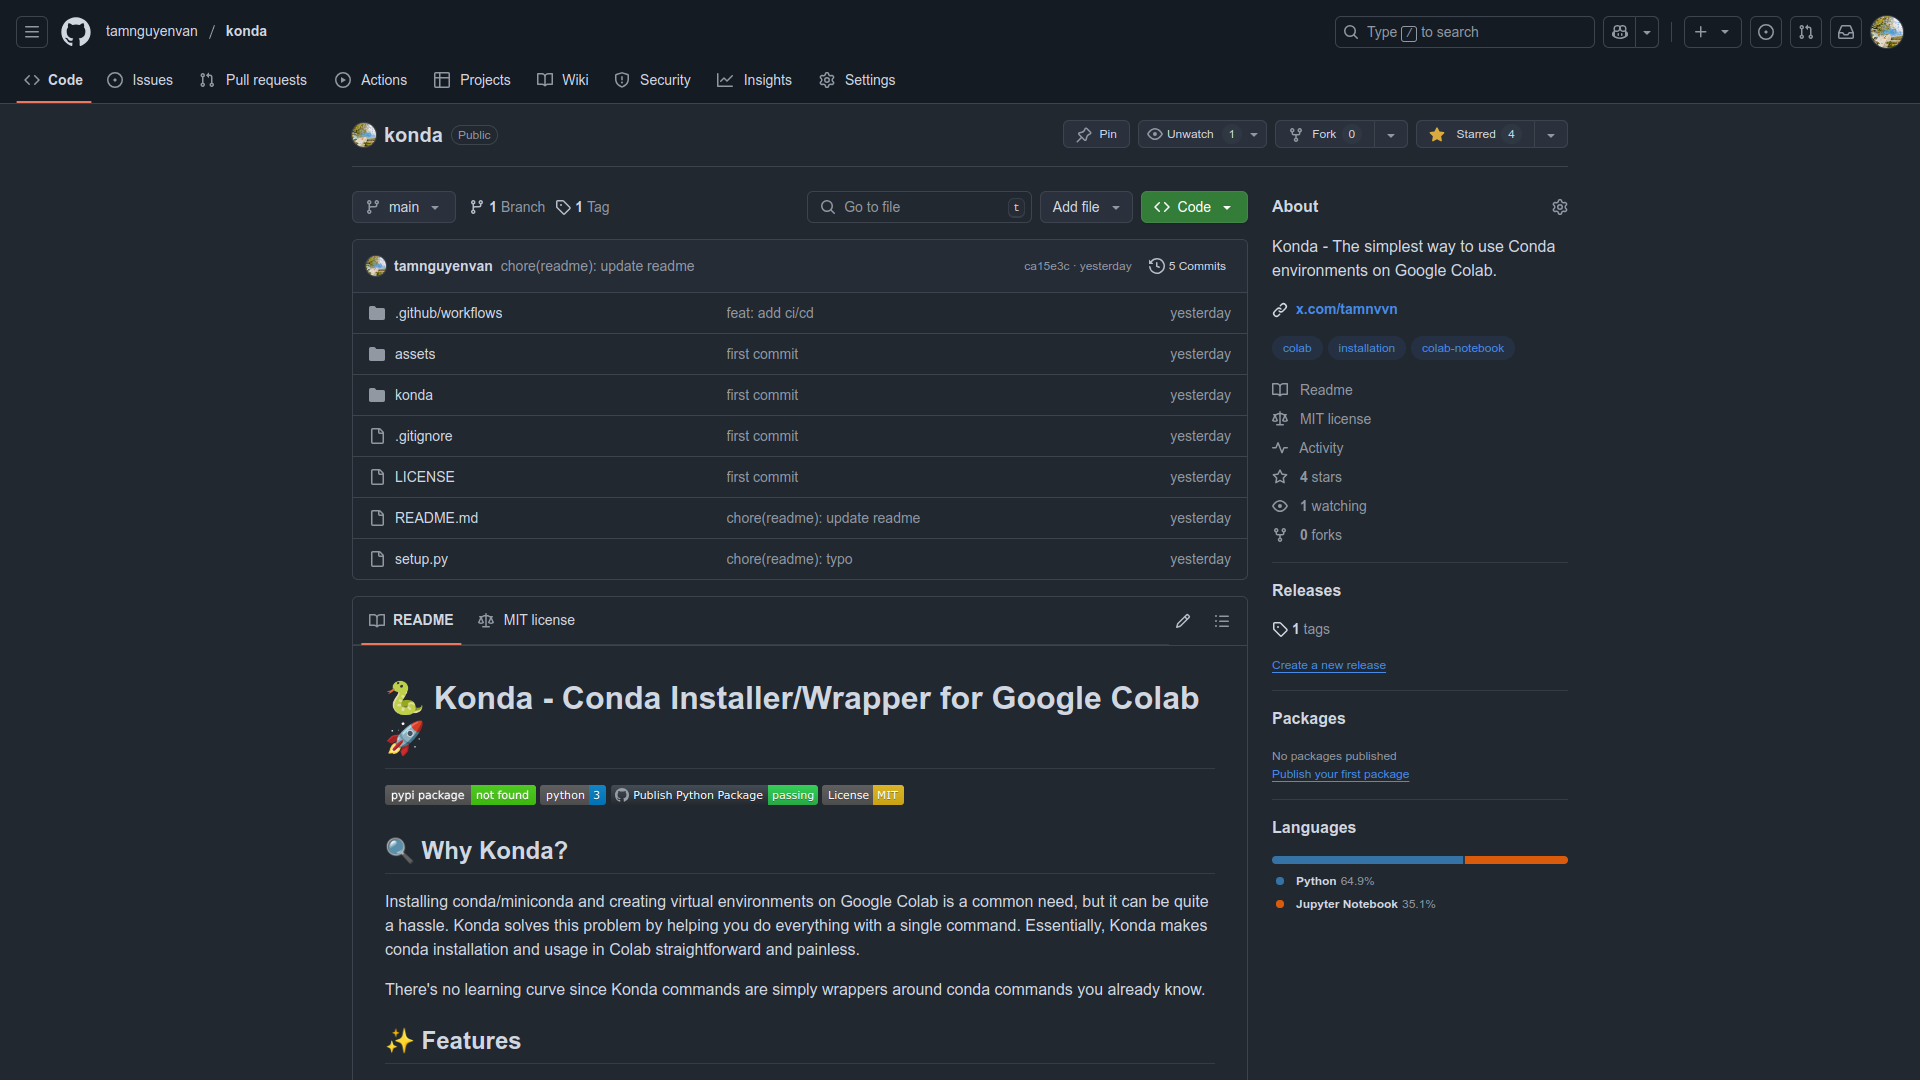Open the commit author avatar for tamnguyenvan
1920x1080 pixels.
click(x=376, y=266)
